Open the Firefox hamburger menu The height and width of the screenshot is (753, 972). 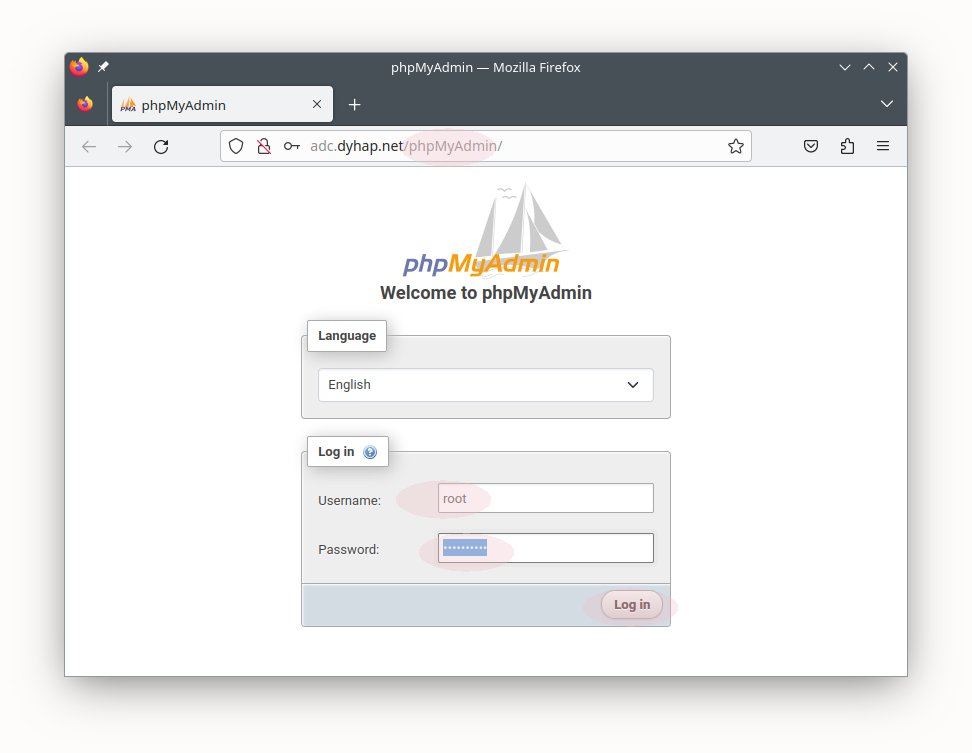[883, 146]
